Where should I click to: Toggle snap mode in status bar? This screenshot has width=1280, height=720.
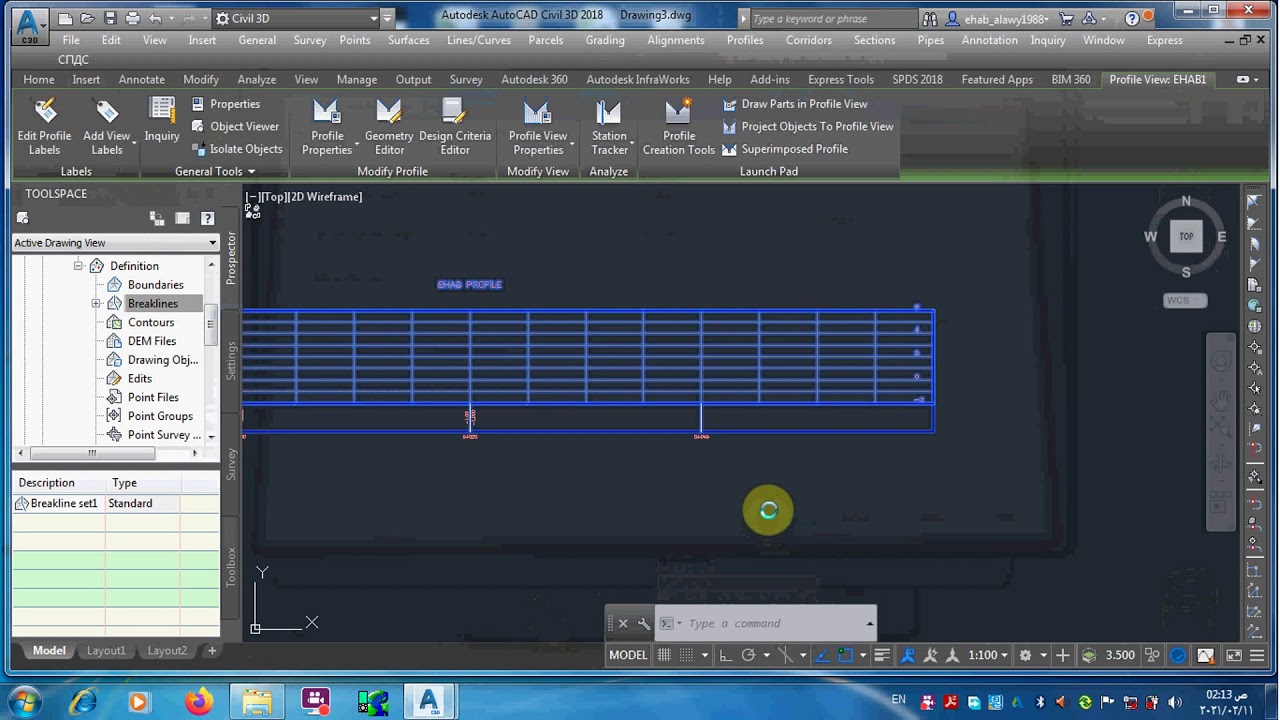(x=686, y=655)
